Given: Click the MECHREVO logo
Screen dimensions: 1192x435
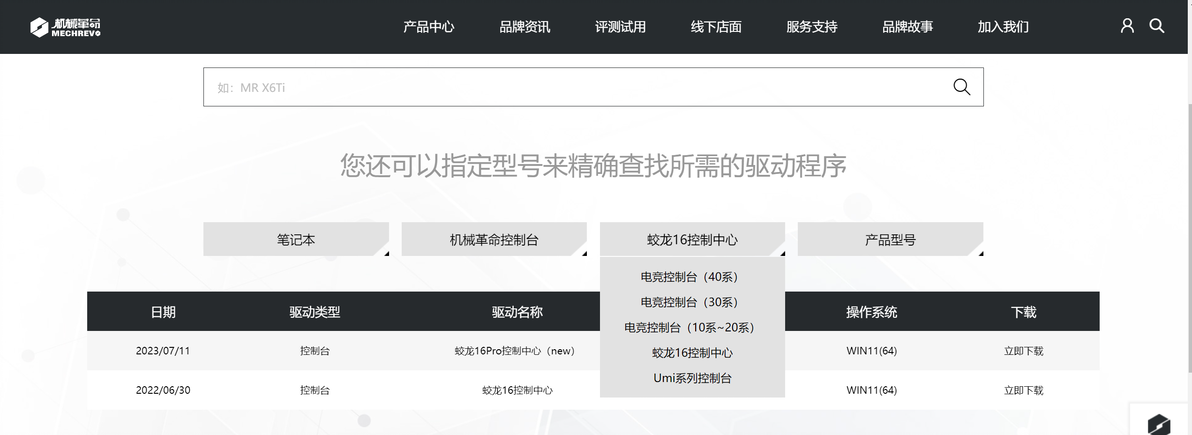Looking at the screenshot, I should (65, 27).
